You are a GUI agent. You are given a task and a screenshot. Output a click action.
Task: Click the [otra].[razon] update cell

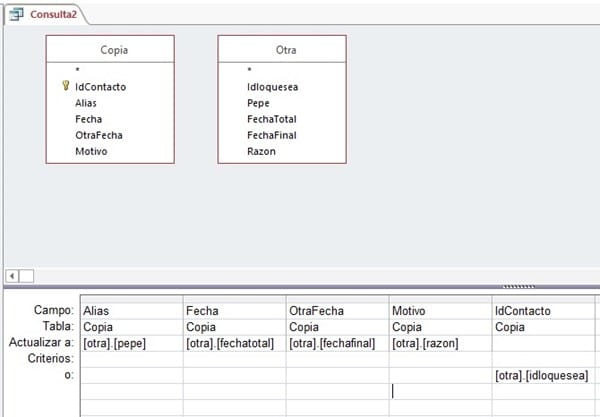coord(439,343)
